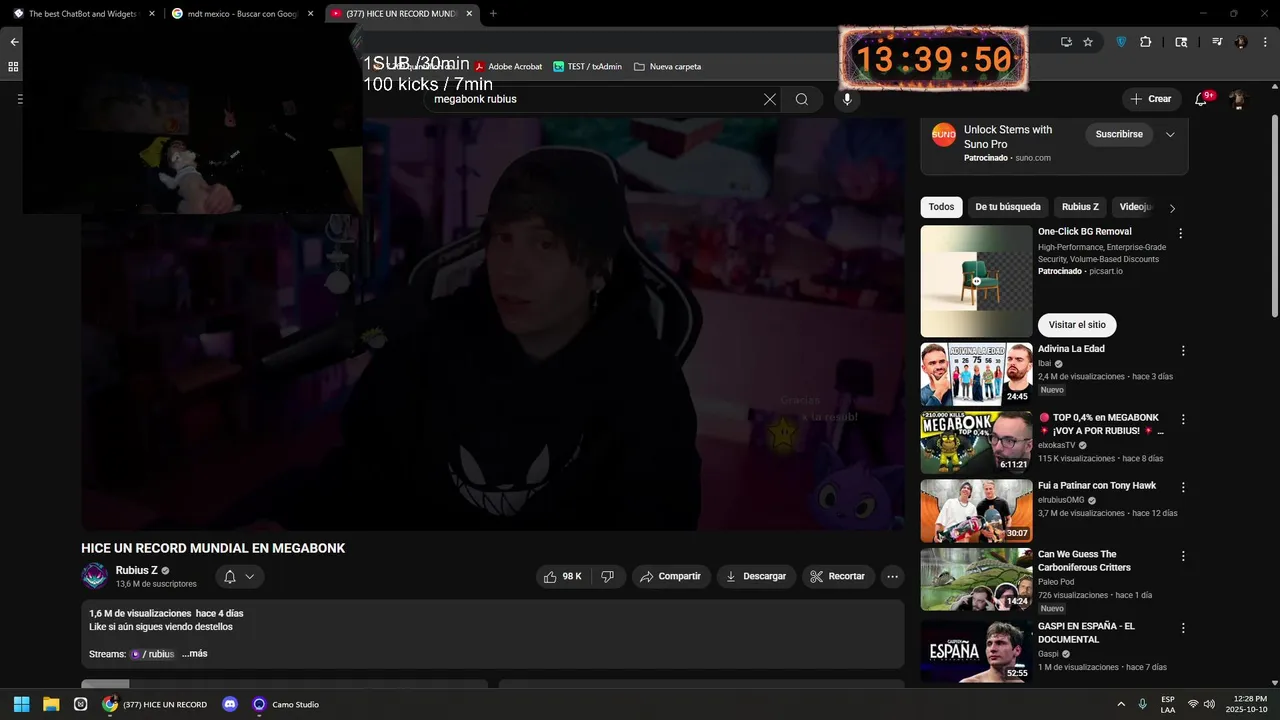Image resolution: width=1280 pixels, height=720 pixels.
Task: Switch to The best ChatBot and Widgets tab
Action: tap(82, 14)
